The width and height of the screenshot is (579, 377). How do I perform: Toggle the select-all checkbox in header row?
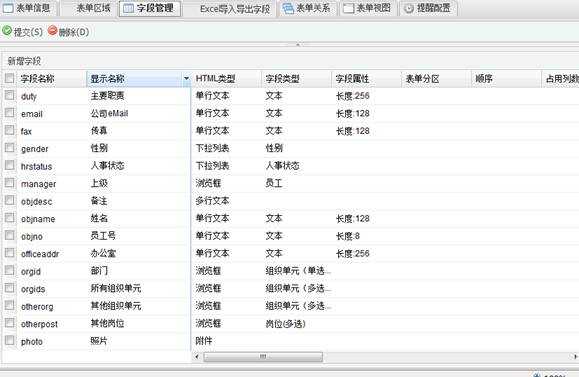pos(10,78)
